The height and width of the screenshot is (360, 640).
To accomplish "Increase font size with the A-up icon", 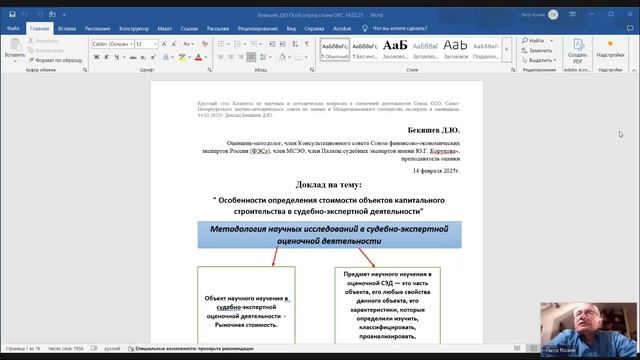I will (x=164, y=44).
